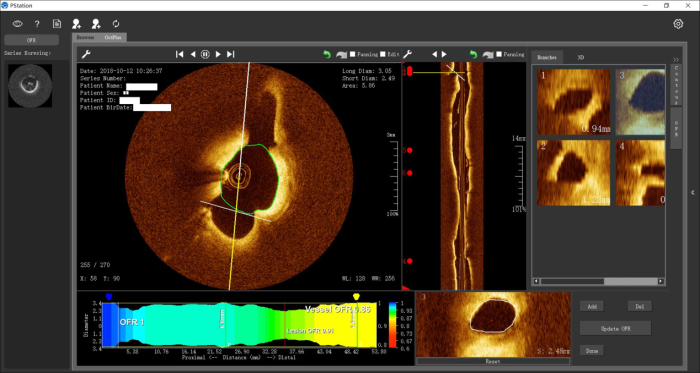The height and width of the screenshot is (373, 700).
Task: Click the eye view icon in top toolbar
Action: (17, 24)
